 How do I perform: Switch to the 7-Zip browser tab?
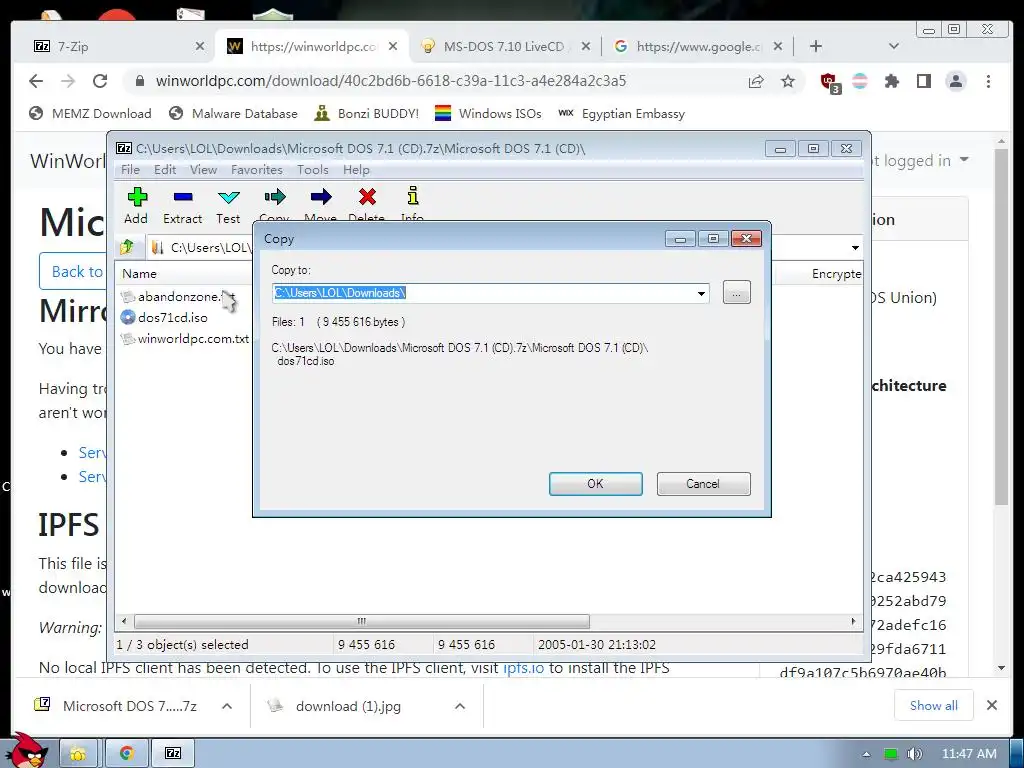point(118,46)
